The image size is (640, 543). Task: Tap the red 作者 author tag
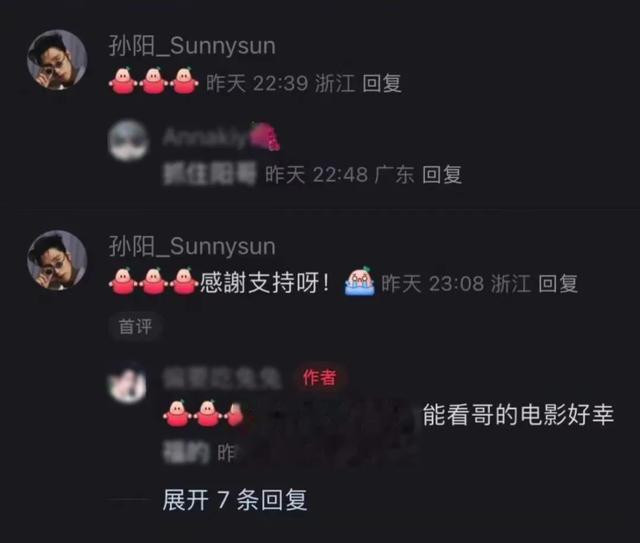pyautogui.click(x=320, y=378)
